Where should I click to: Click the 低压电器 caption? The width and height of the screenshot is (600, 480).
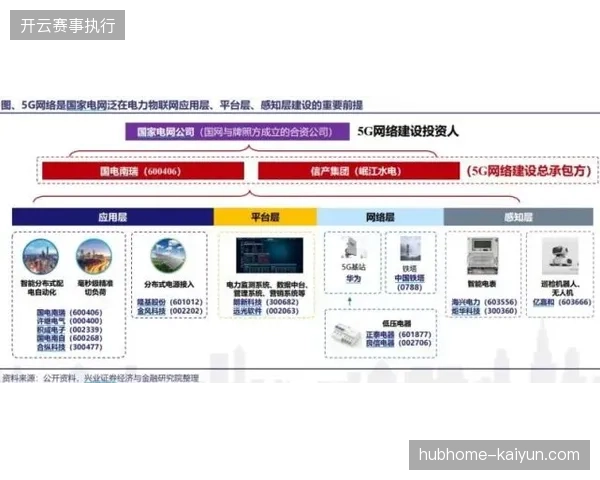click(x=396, y=324)
